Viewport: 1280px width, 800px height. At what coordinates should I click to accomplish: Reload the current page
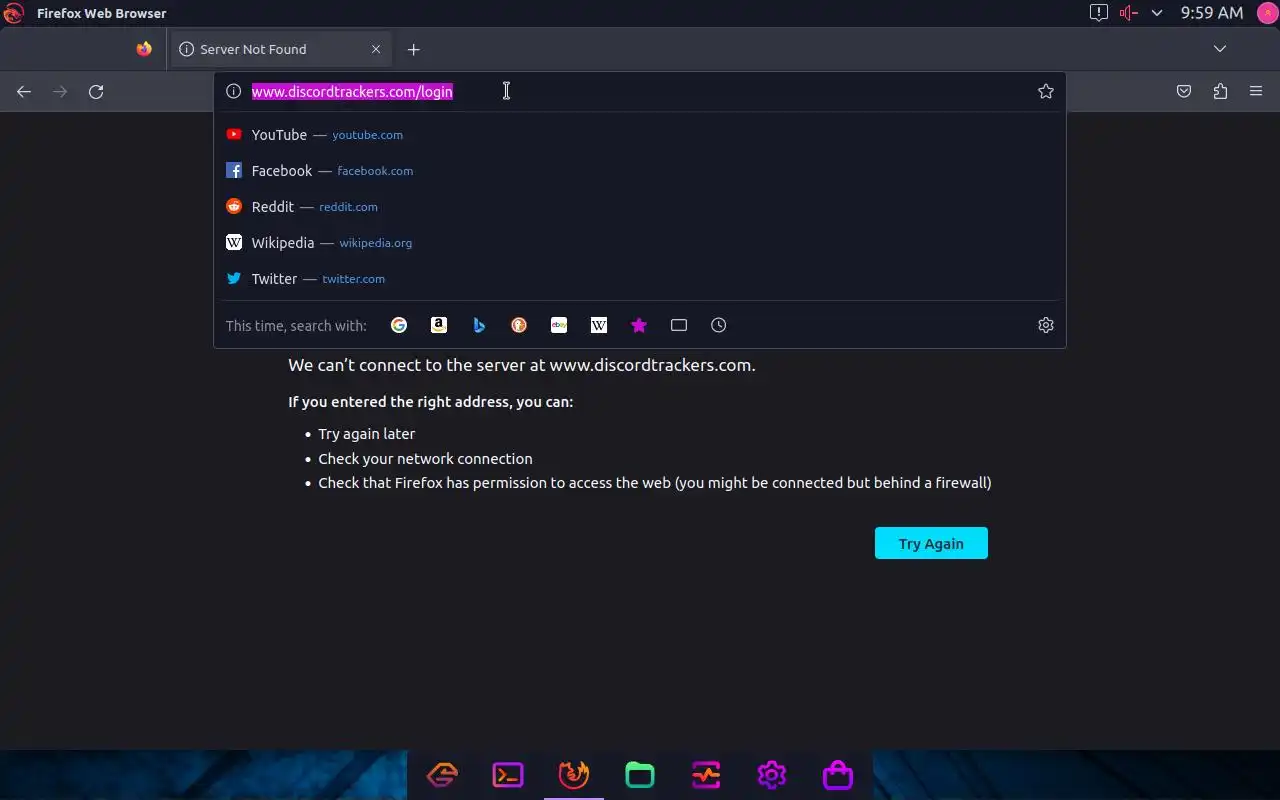[96, 92]
